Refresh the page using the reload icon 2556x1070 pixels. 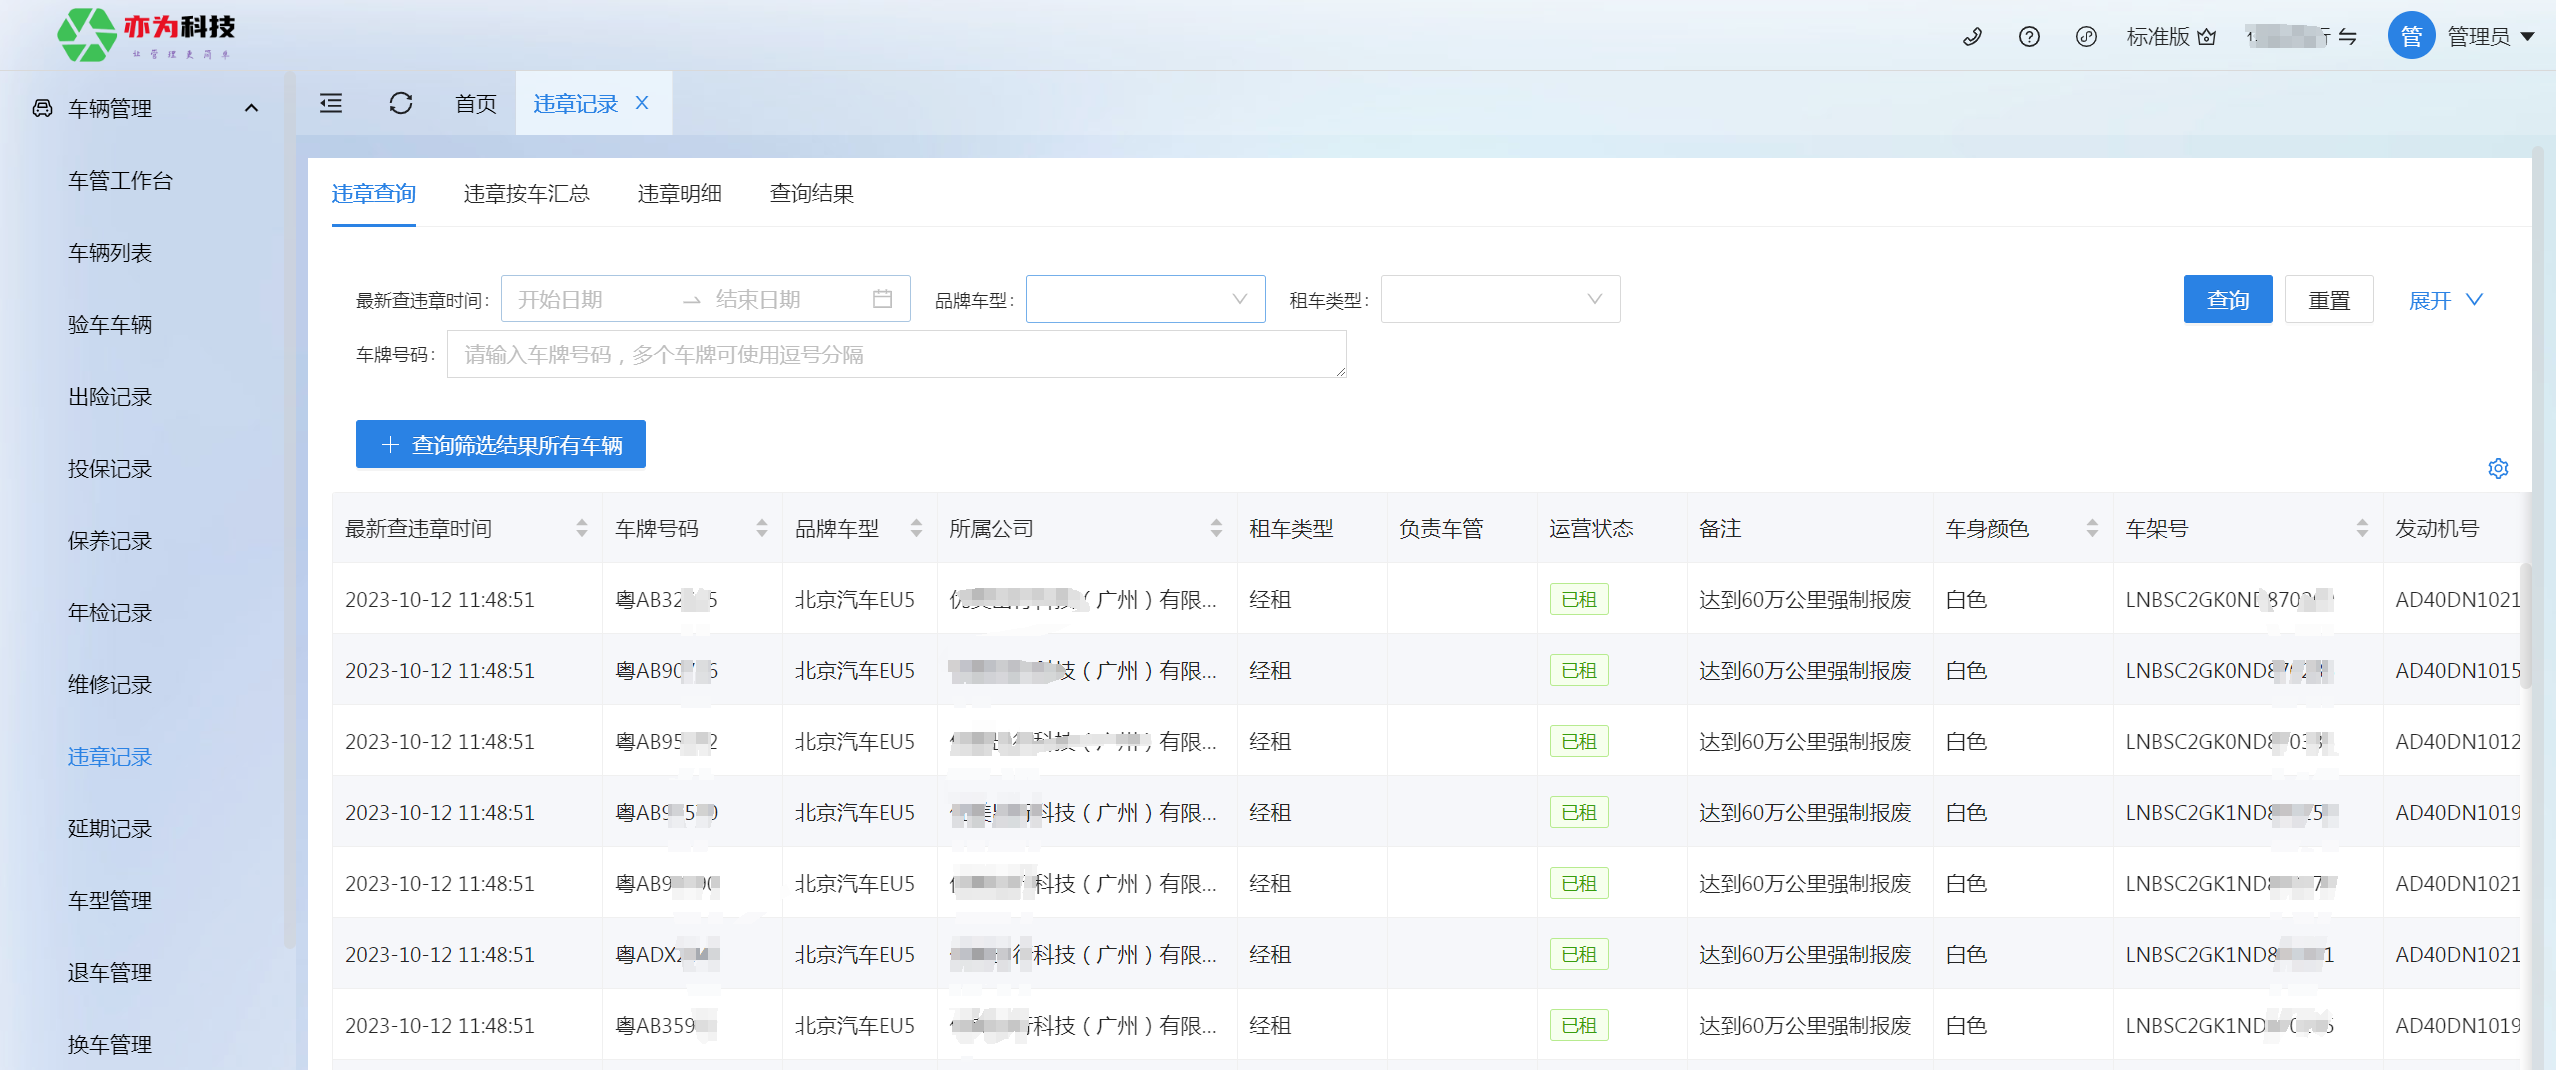pyautogui.click(x=401, y=103)
